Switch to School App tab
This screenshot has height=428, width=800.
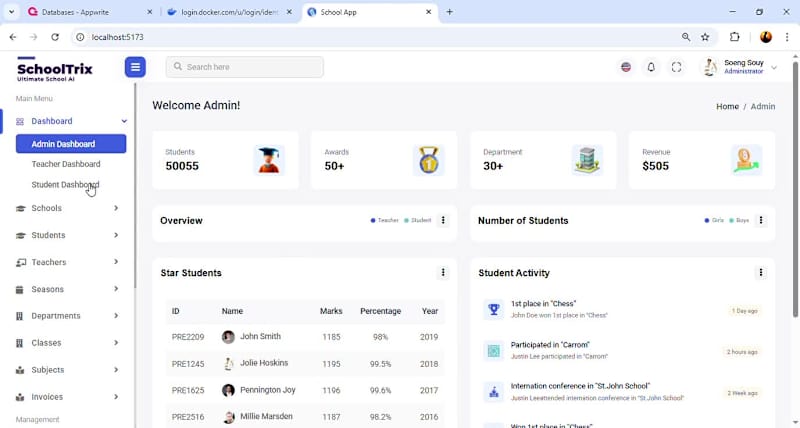[x=370, y=12]
